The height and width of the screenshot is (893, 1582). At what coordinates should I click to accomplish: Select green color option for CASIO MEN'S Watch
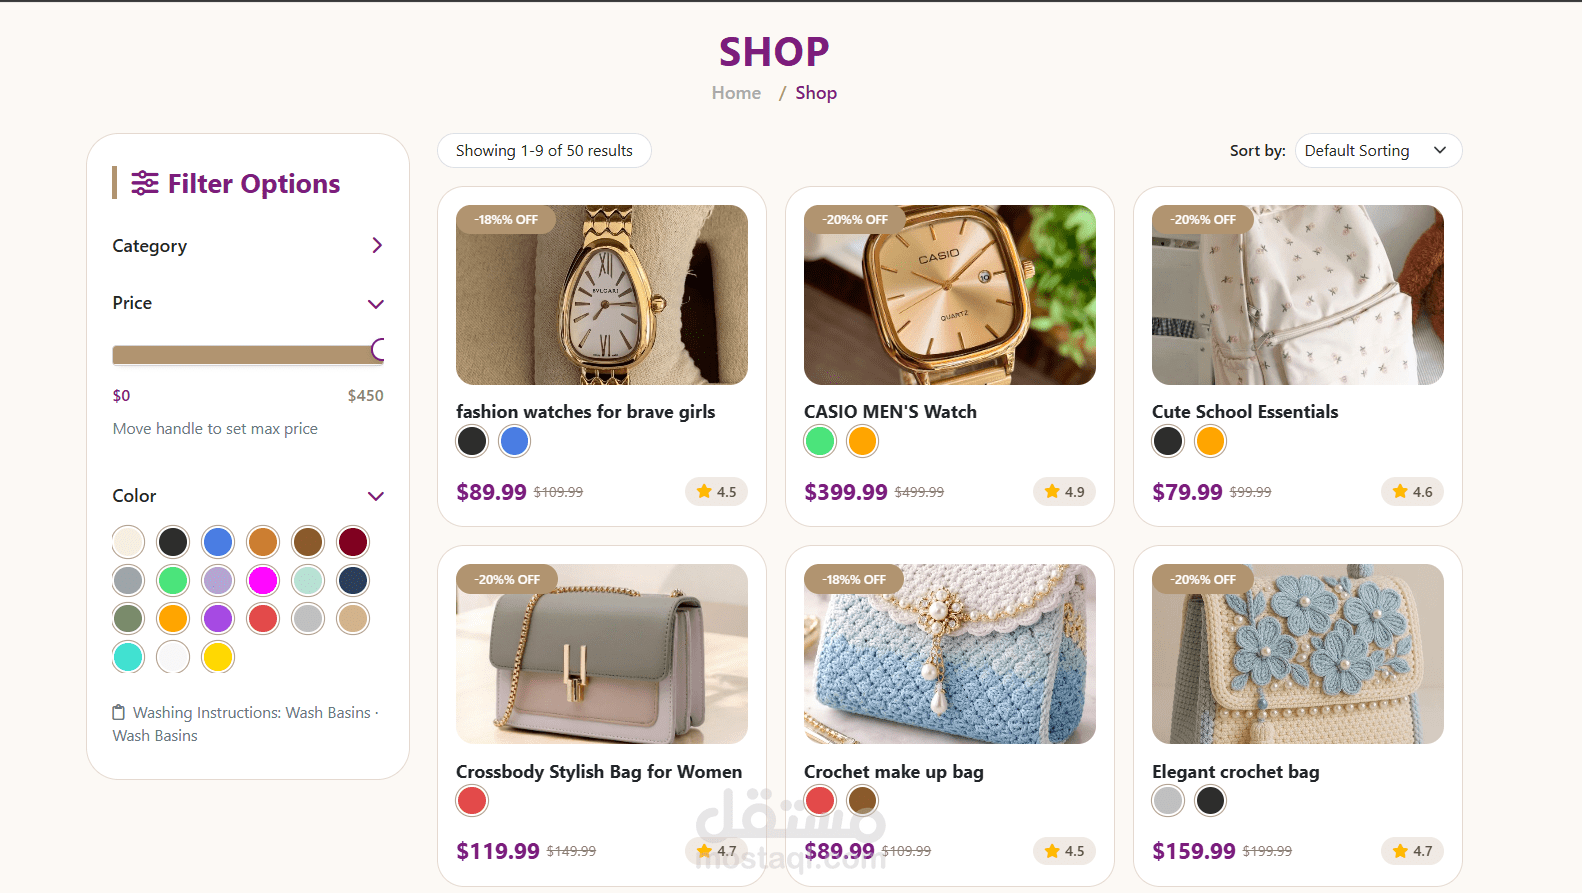[820, 441]
